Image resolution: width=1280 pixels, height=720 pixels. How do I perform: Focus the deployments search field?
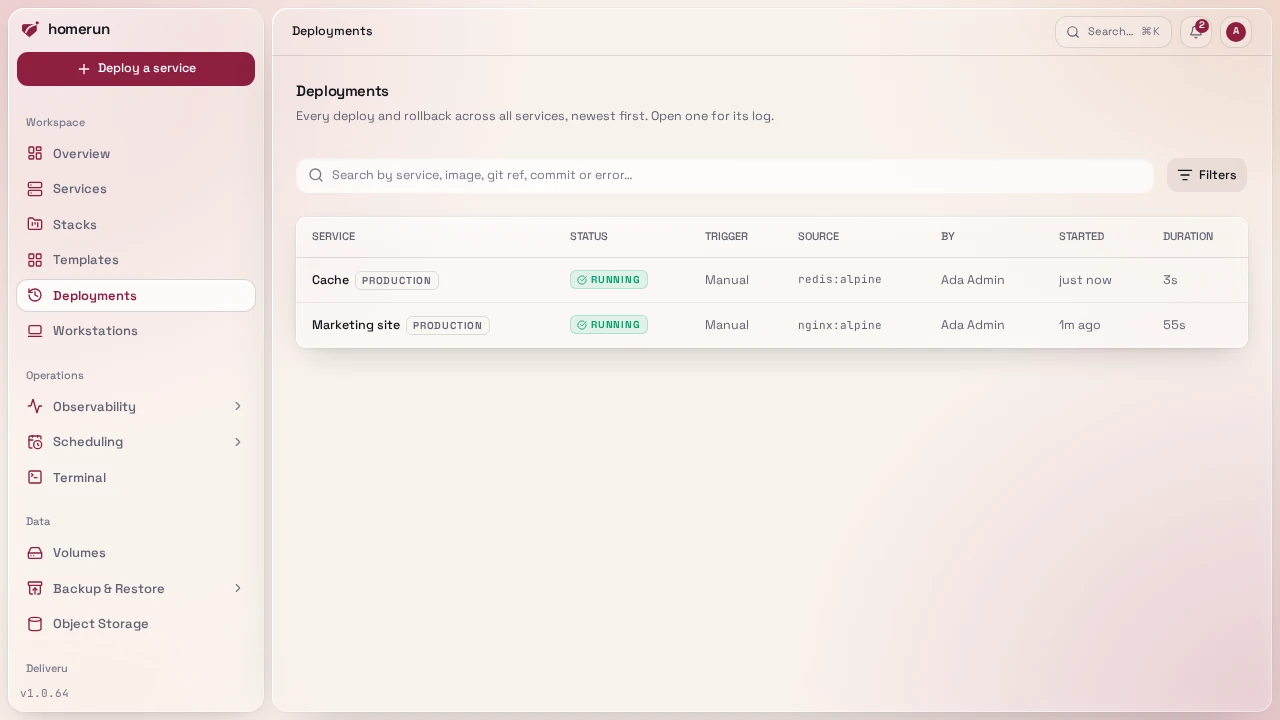coord(725,175)
